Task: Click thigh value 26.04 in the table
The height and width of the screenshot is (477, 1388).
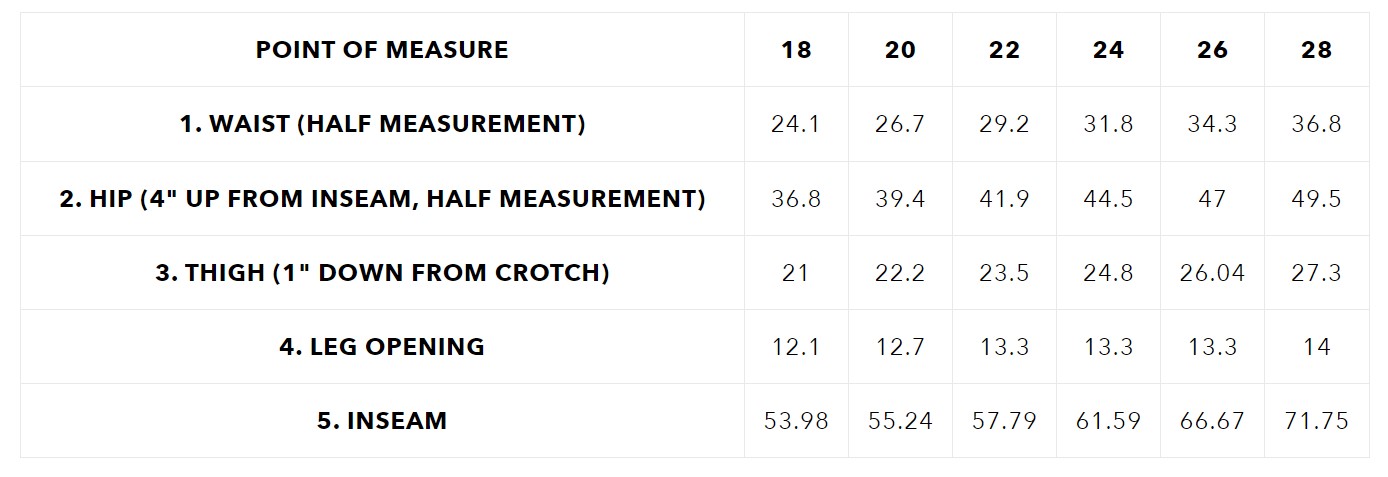Action: [1212, 272]
